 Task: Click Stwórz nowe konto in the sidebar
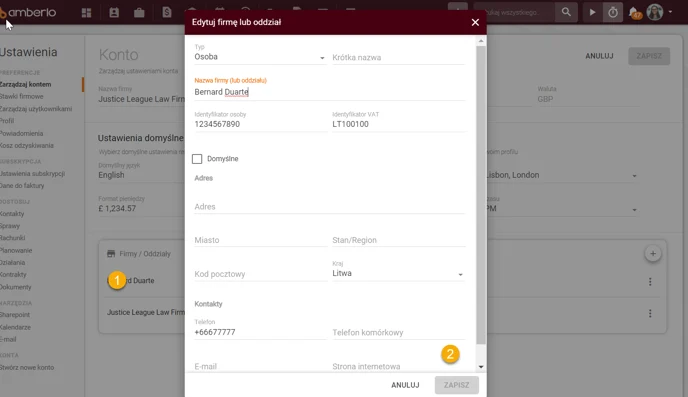click(x=27, y=368)
